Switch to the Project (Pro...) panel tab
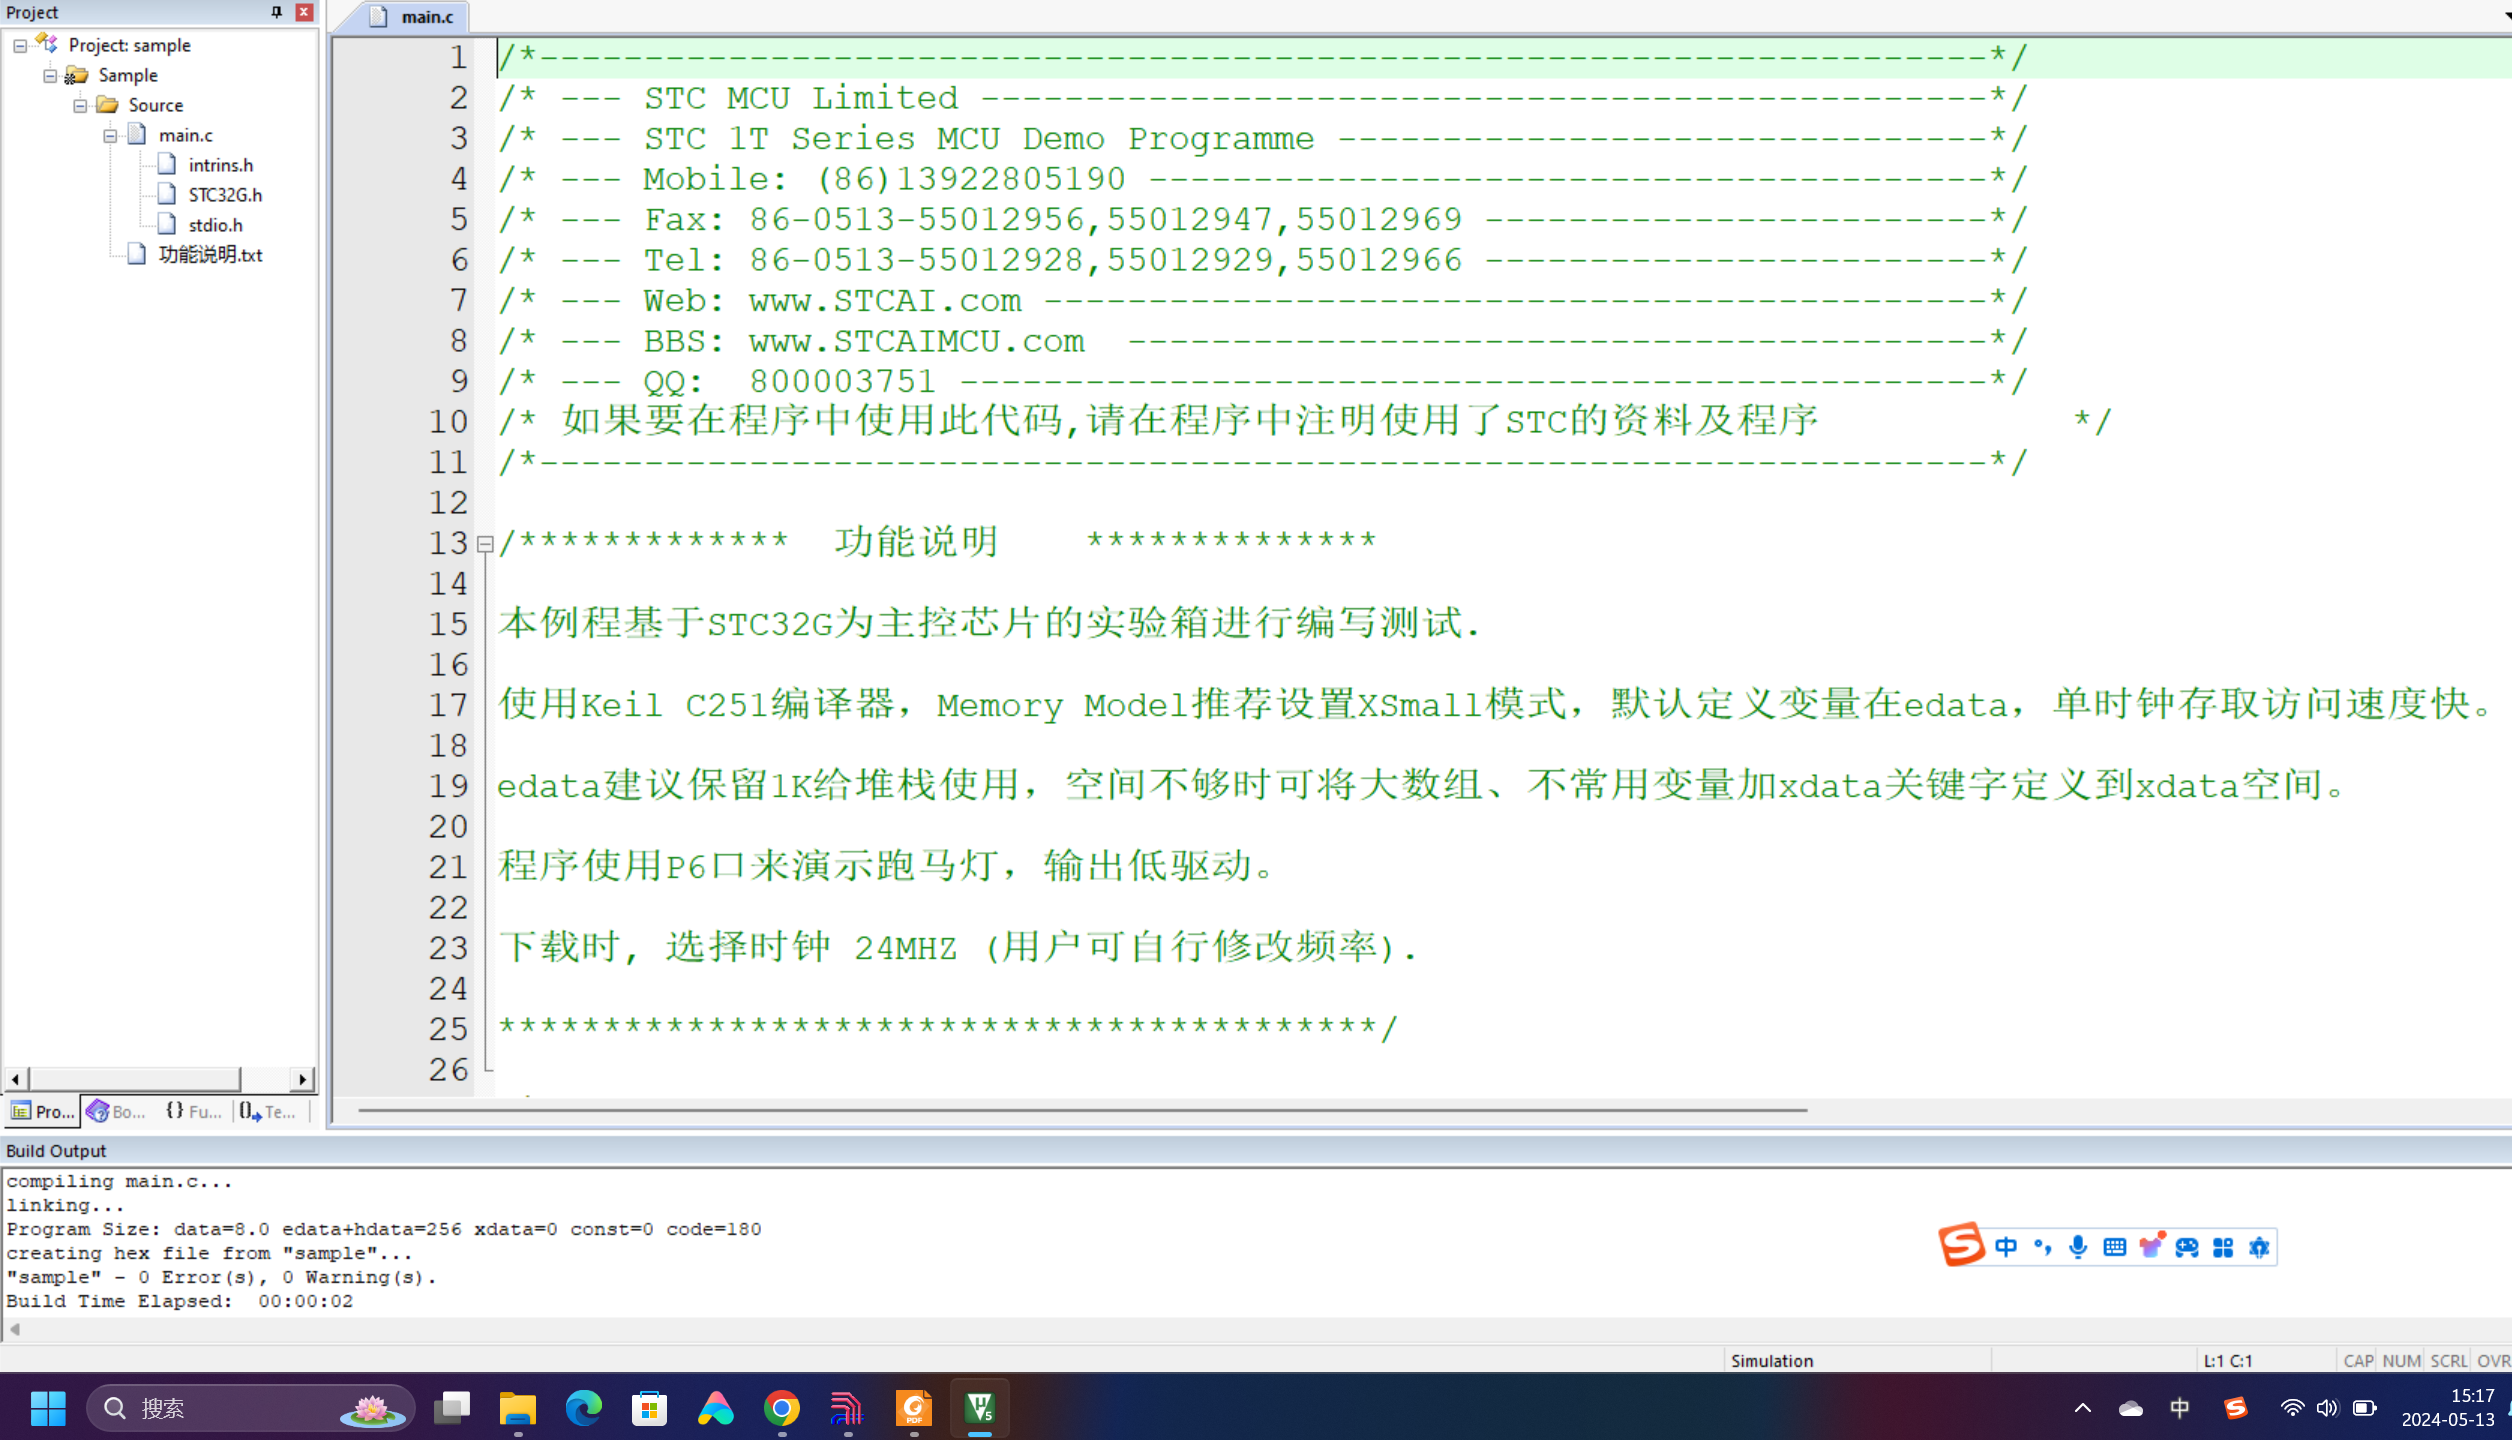 (x=42, y=1111)
